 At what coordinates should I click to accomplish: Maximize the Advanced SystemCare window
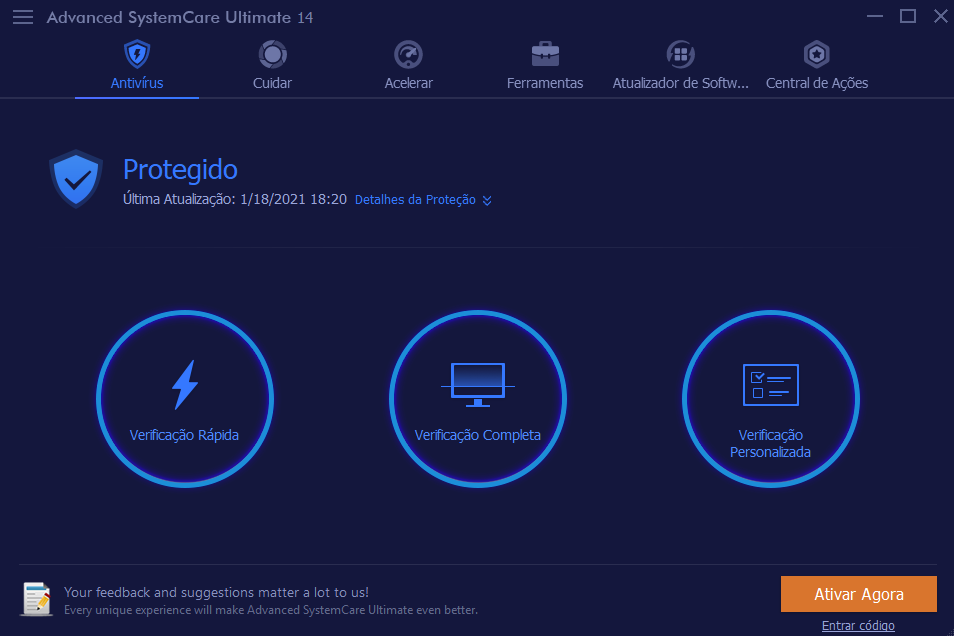(x=908, y=16)
